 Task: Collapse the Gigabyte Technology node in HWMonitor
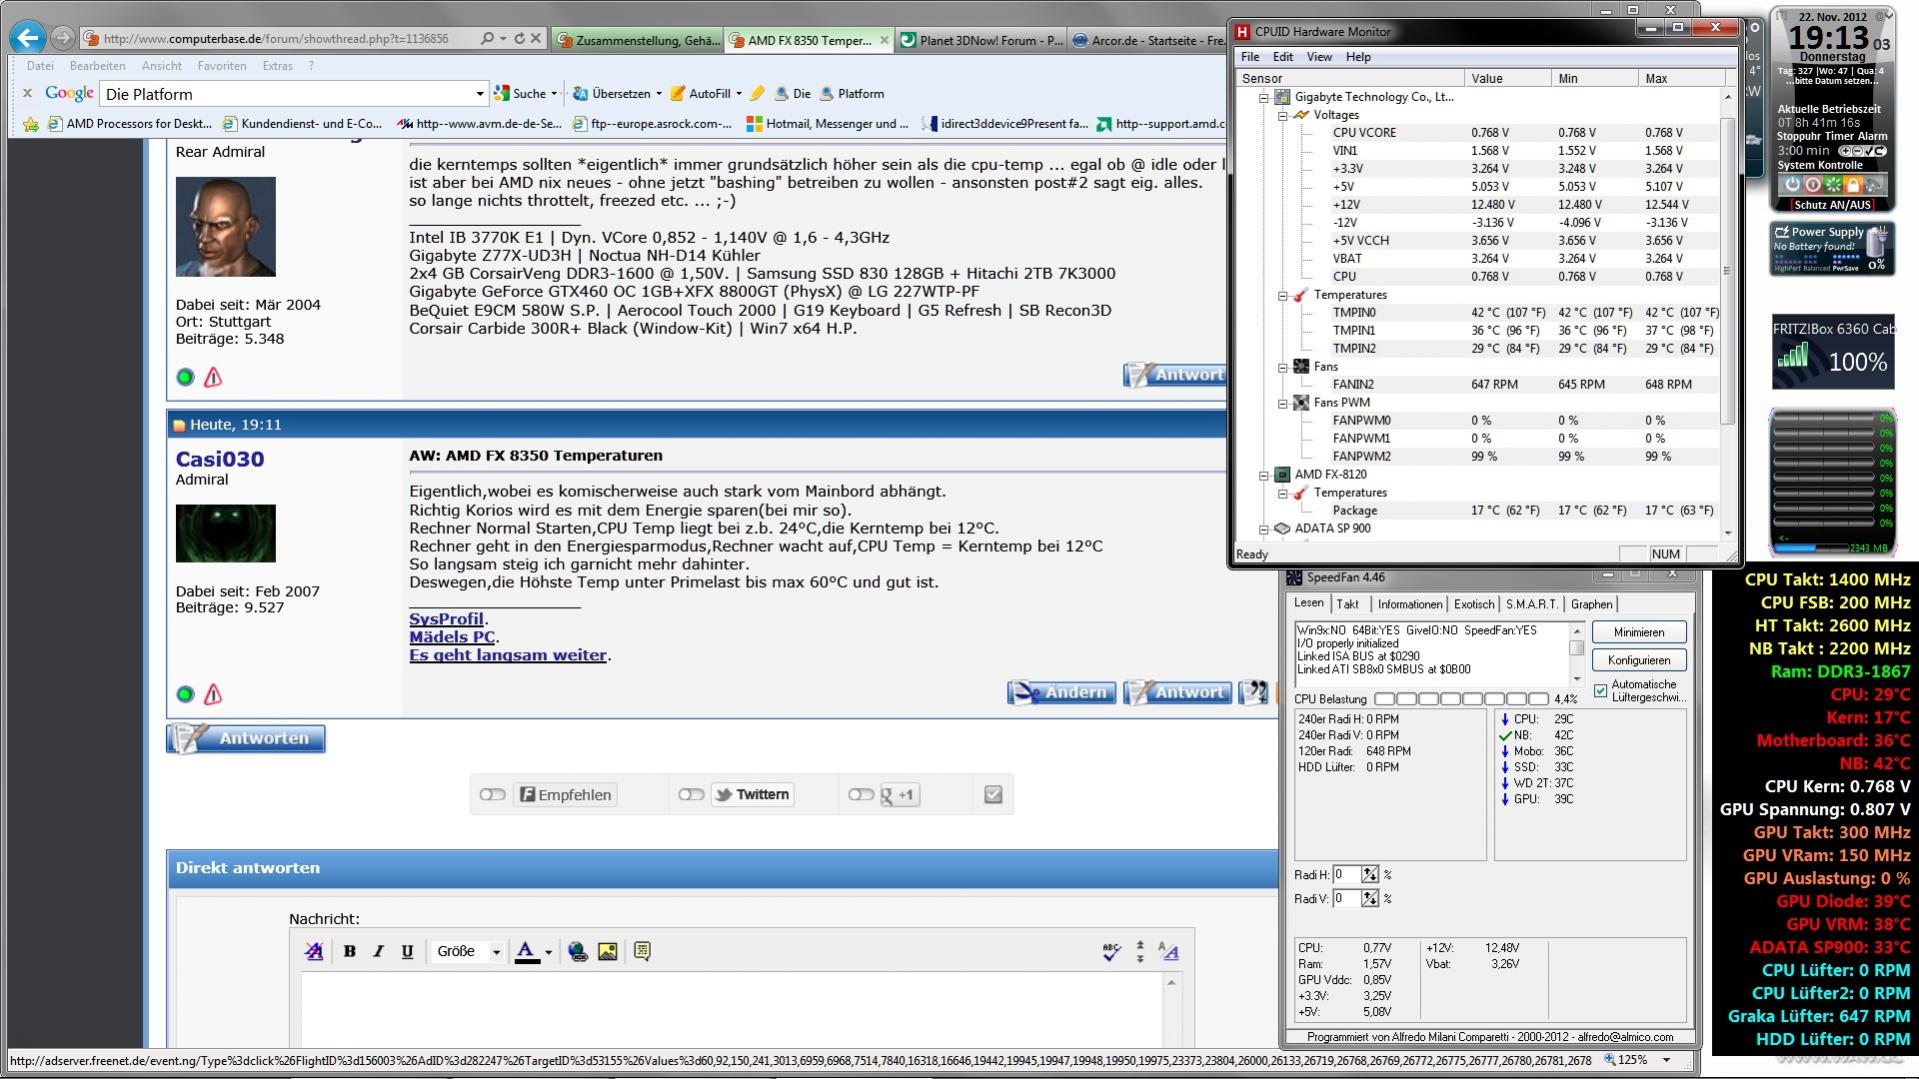(1263, 97)
